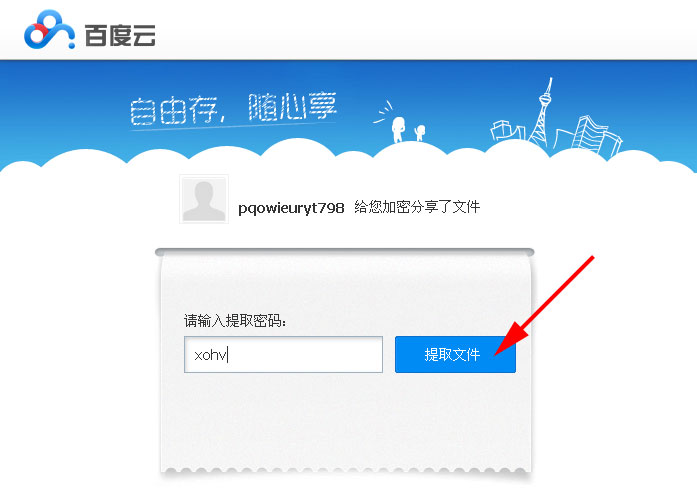The width and height of the screenshot is (697, 492).
Task: Click the pqowieuryt798 username
Action: click(x=291, y=208)
